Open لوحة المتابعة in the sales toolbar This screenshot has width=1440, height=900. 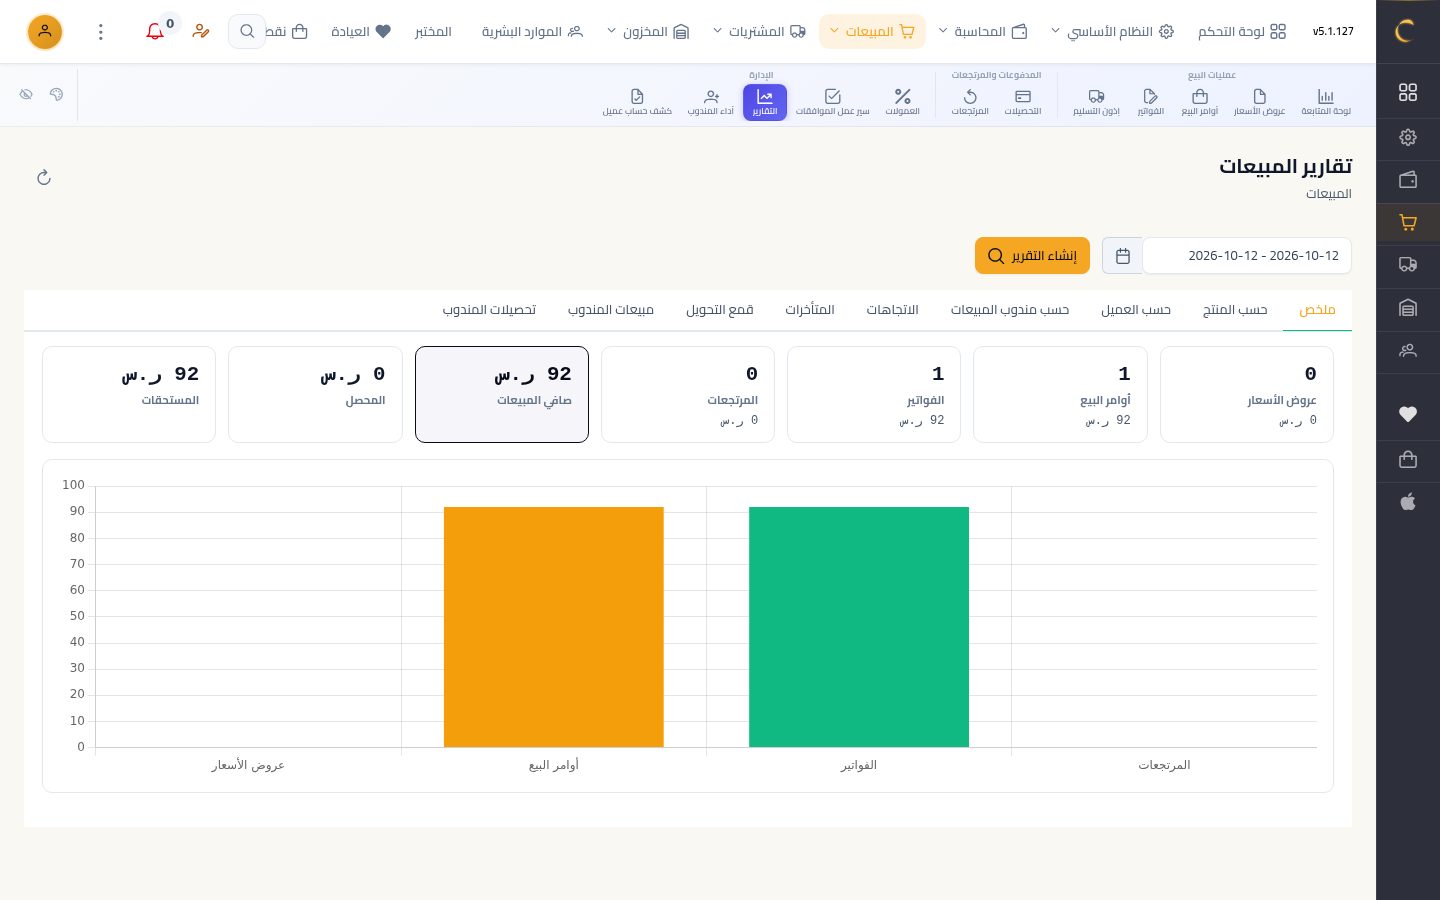click(x=1325, y=102)
